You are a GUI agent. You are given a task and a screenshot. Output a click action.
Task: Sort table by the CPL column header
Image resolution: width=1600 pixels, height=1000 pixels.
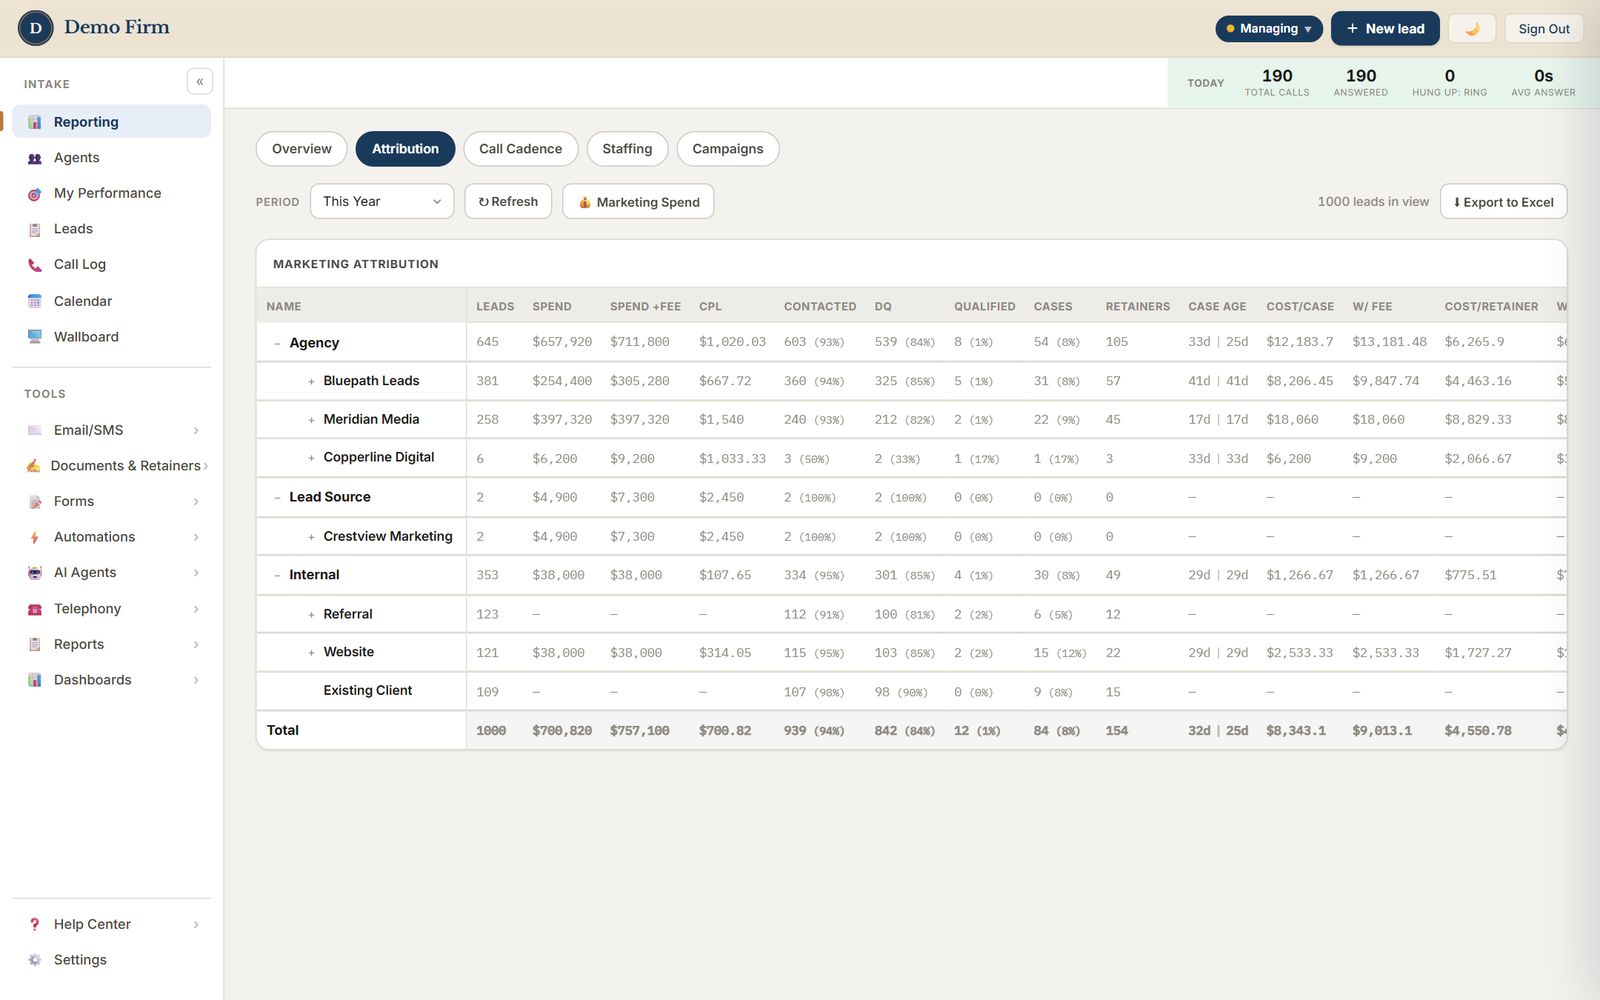click(710, 307)
